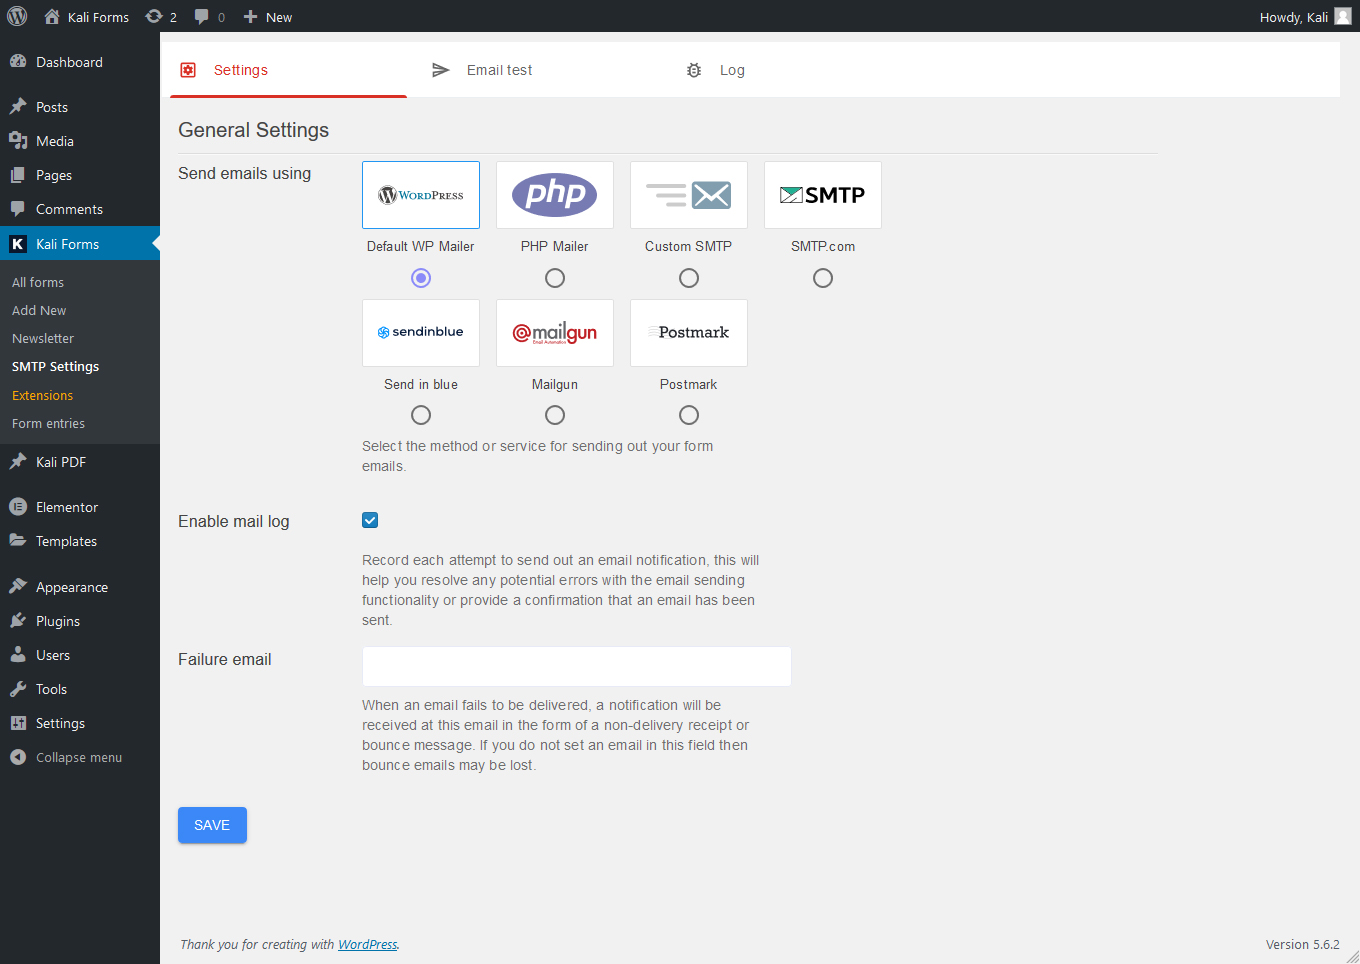Click the Users icon in sidebar

18,654
